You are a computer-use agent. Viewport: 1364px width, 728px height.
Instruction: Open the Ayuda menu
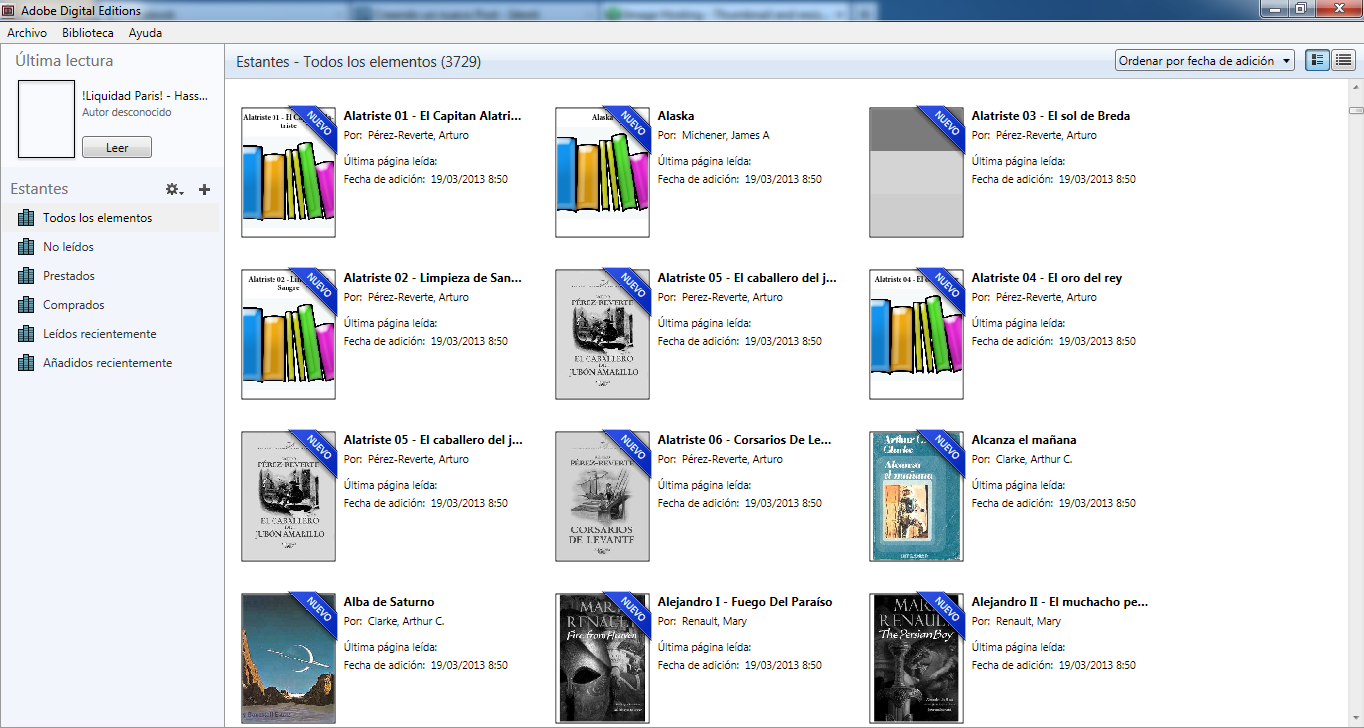(x=145, y=33)
